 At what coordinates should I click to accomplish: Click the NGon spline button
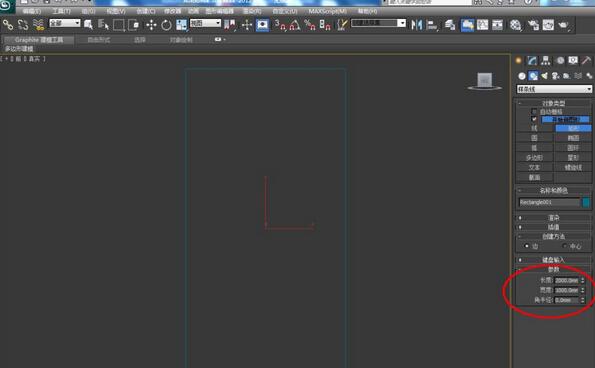[534, 157]
